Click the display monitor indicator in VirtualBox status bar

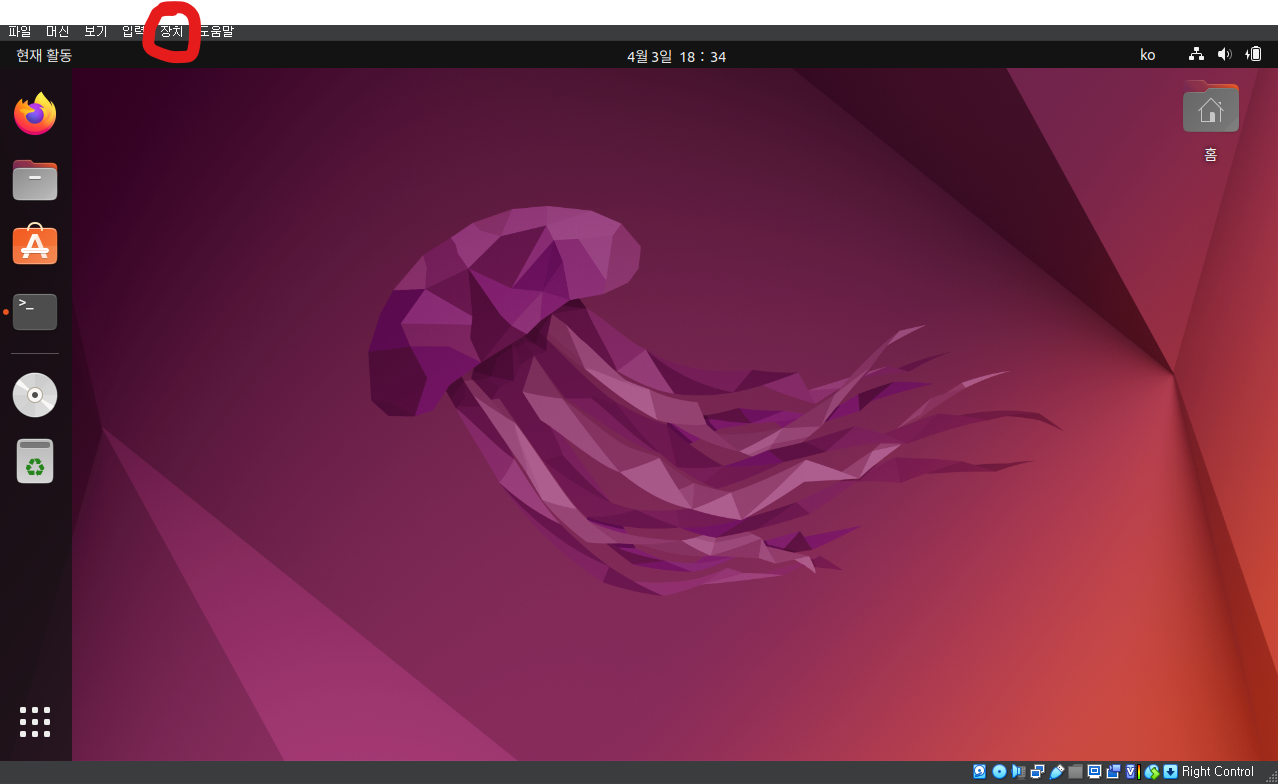point(1094,772)
